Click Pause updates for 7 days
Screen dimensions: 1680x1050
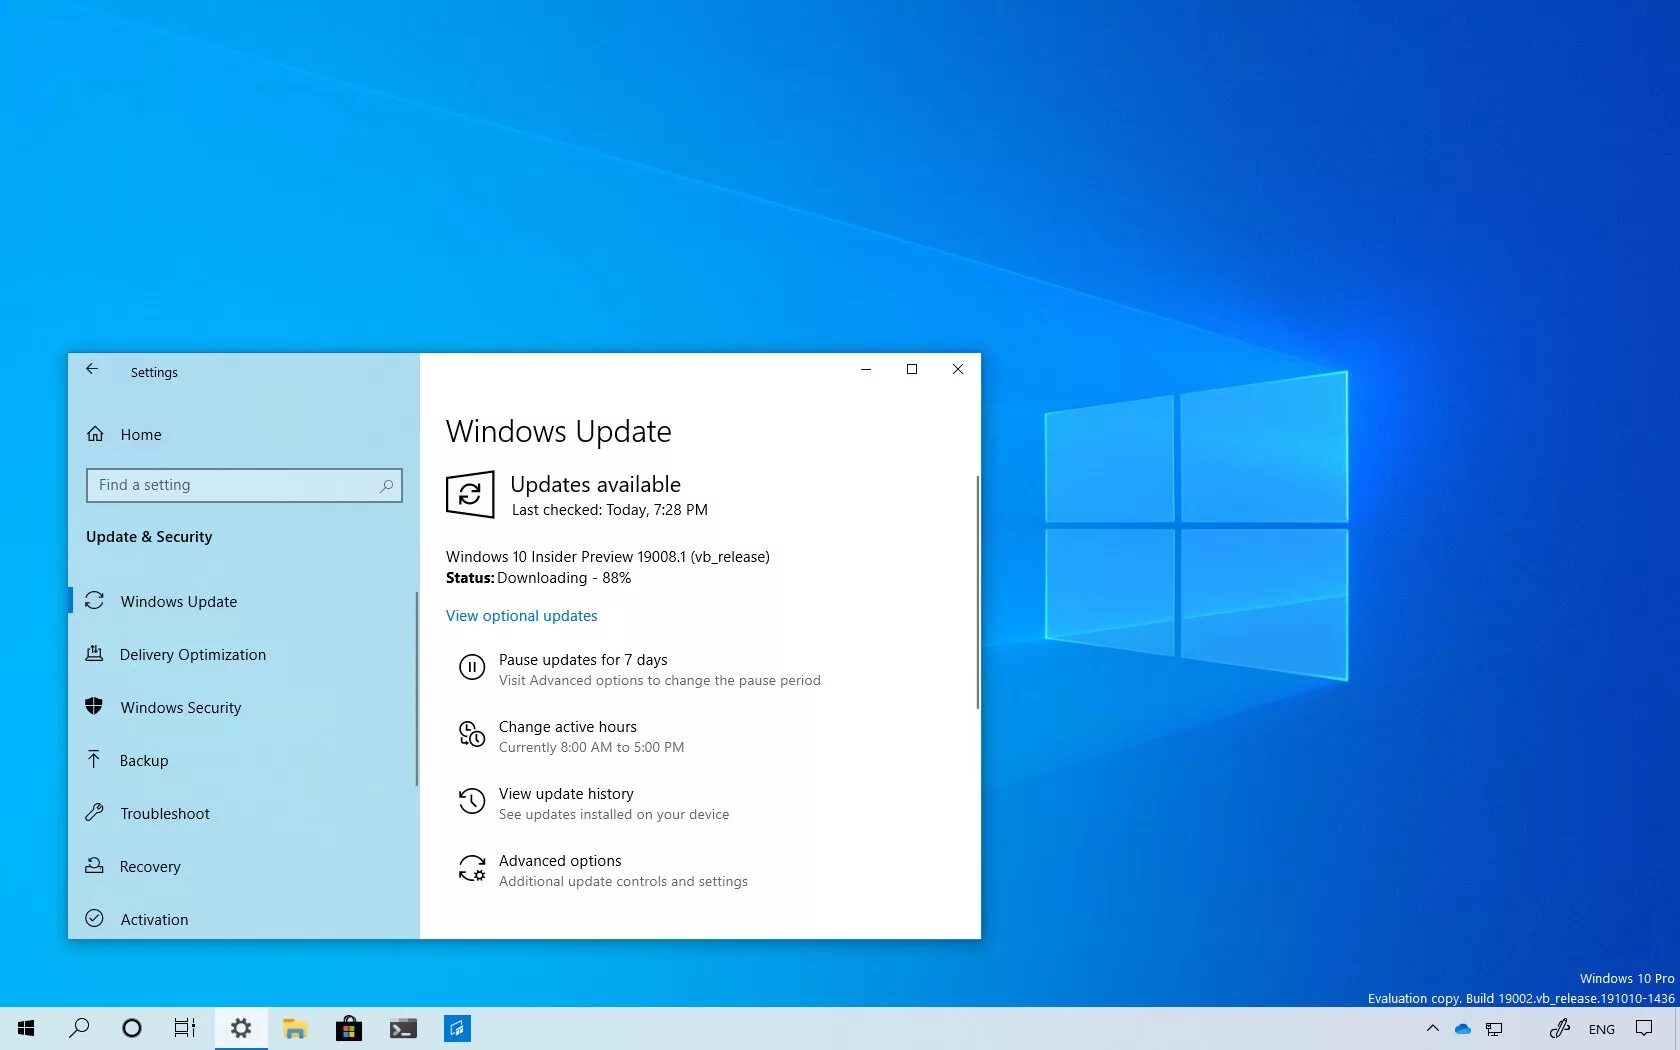click(583, 660)
